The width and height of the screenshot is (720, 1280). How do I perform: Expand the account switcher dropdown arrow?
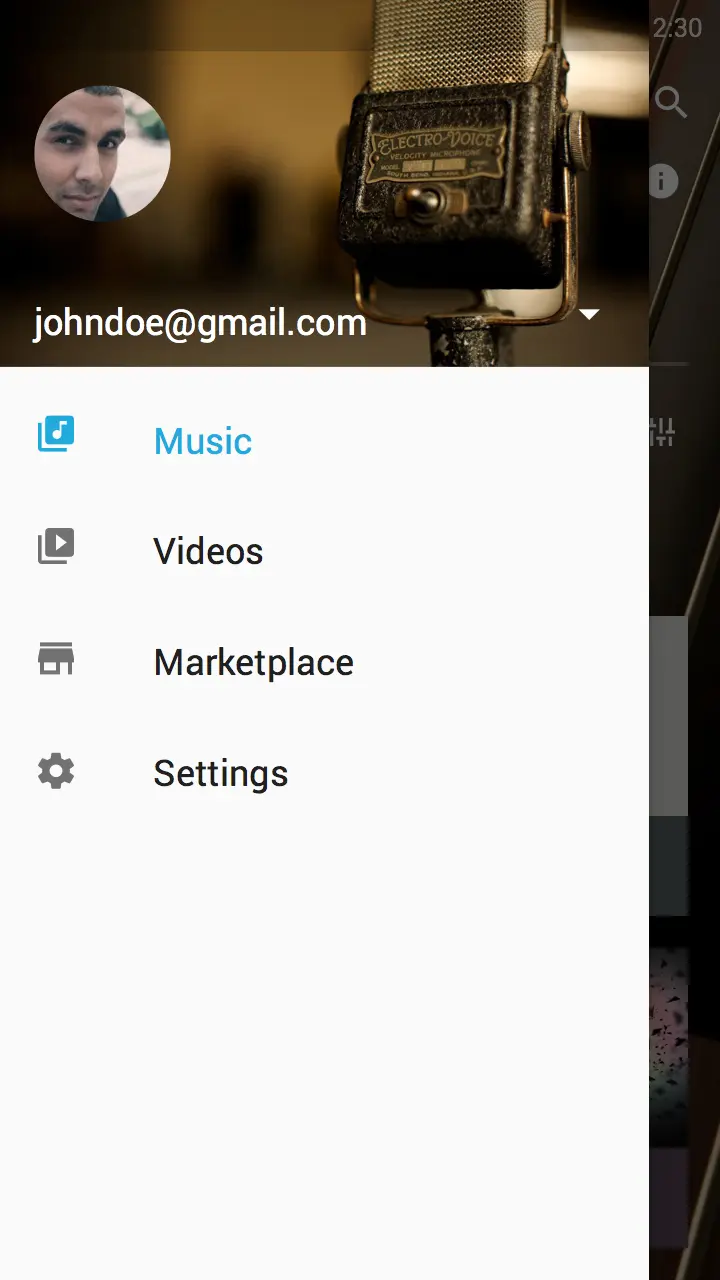point(589,314)
